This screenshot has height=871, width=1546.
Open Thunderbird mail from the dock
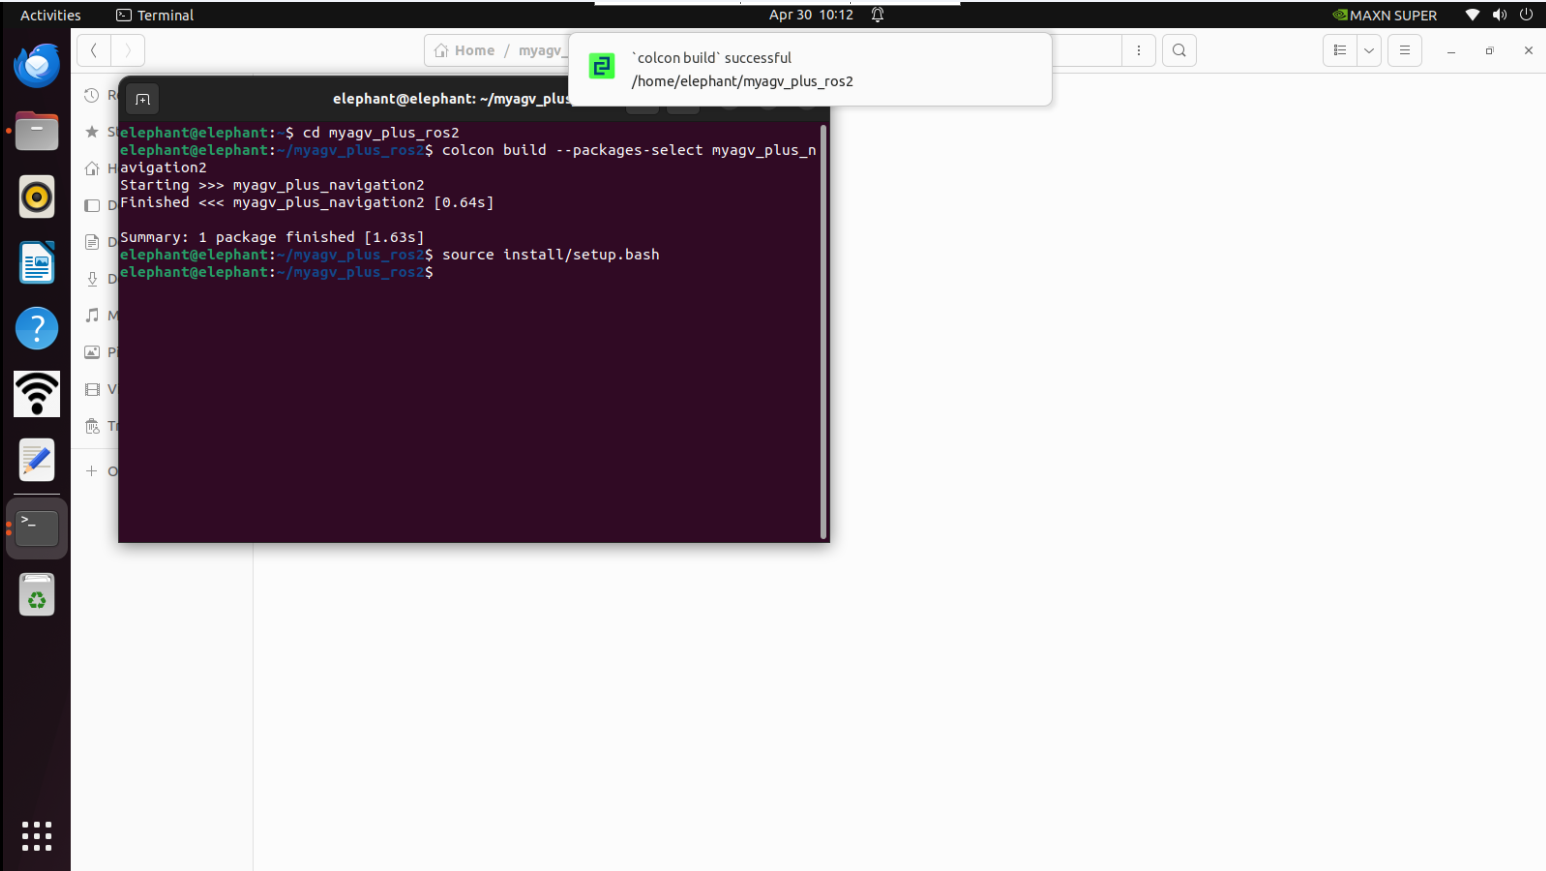click(37, 66)
